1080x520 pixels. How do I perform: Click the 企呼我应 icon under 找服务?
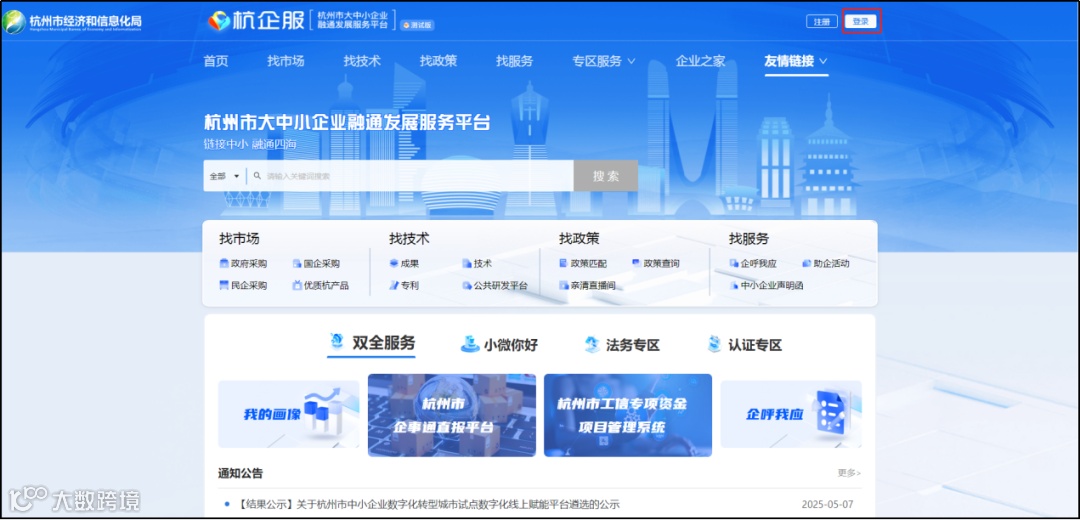click(x=734, y=263)
